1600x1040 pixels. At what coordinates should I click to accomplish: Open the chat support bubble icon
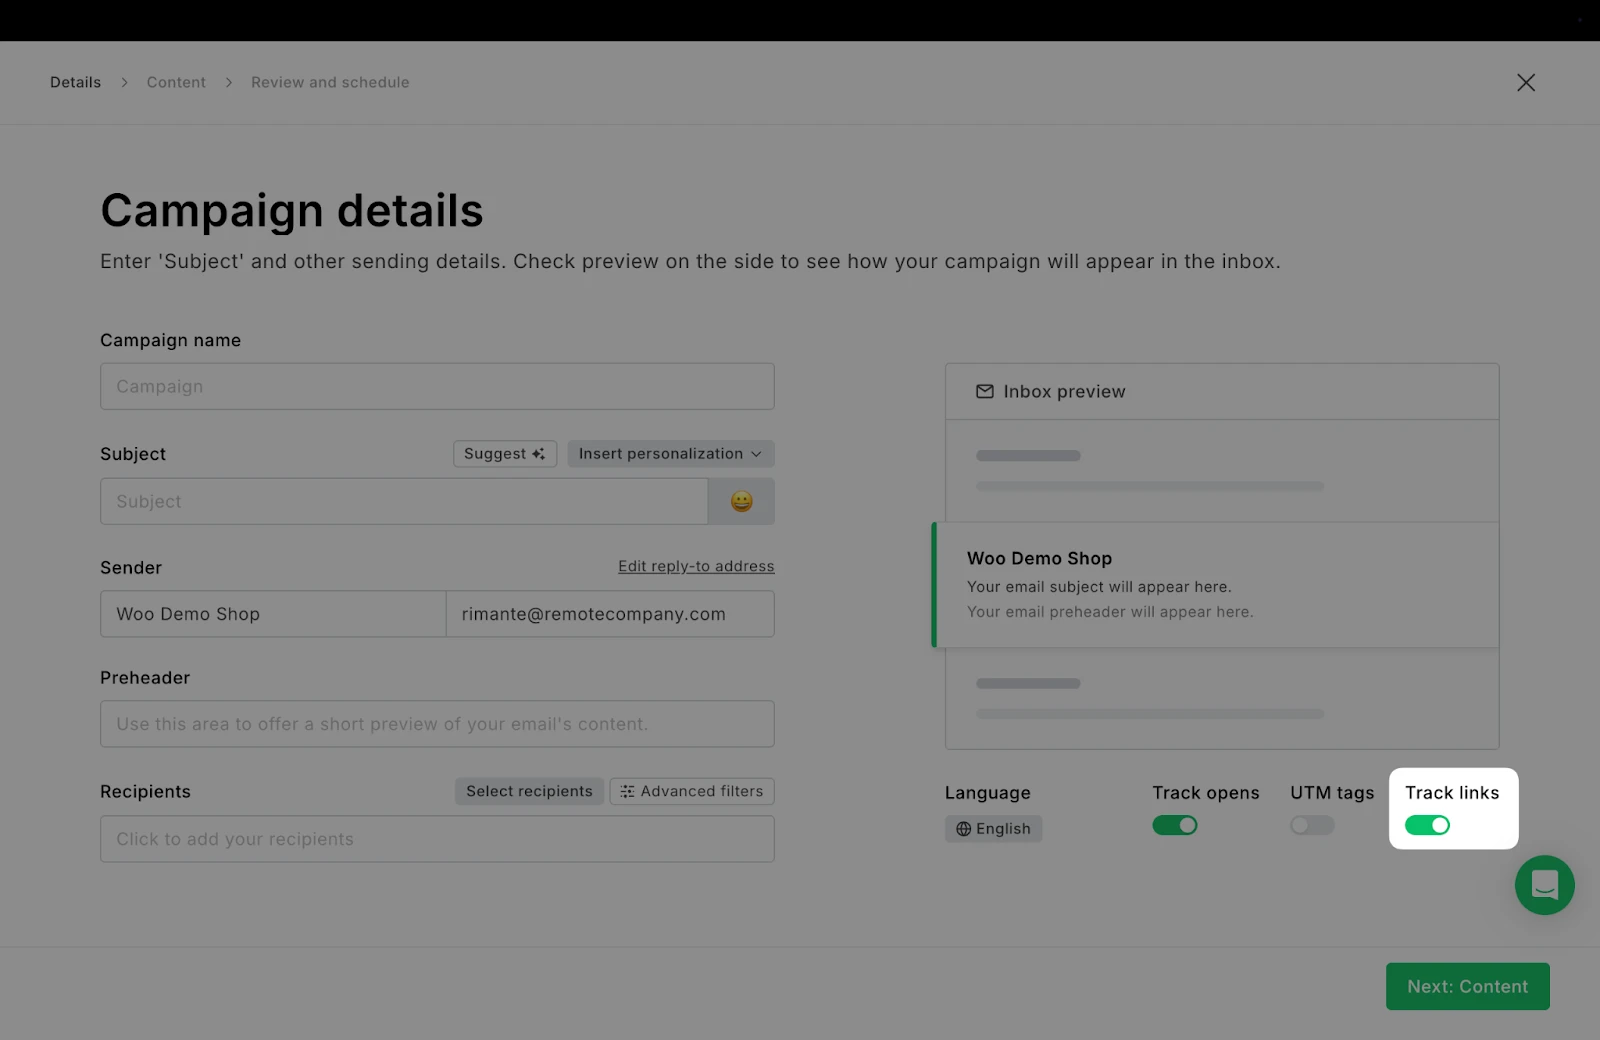click(1544, 885)
